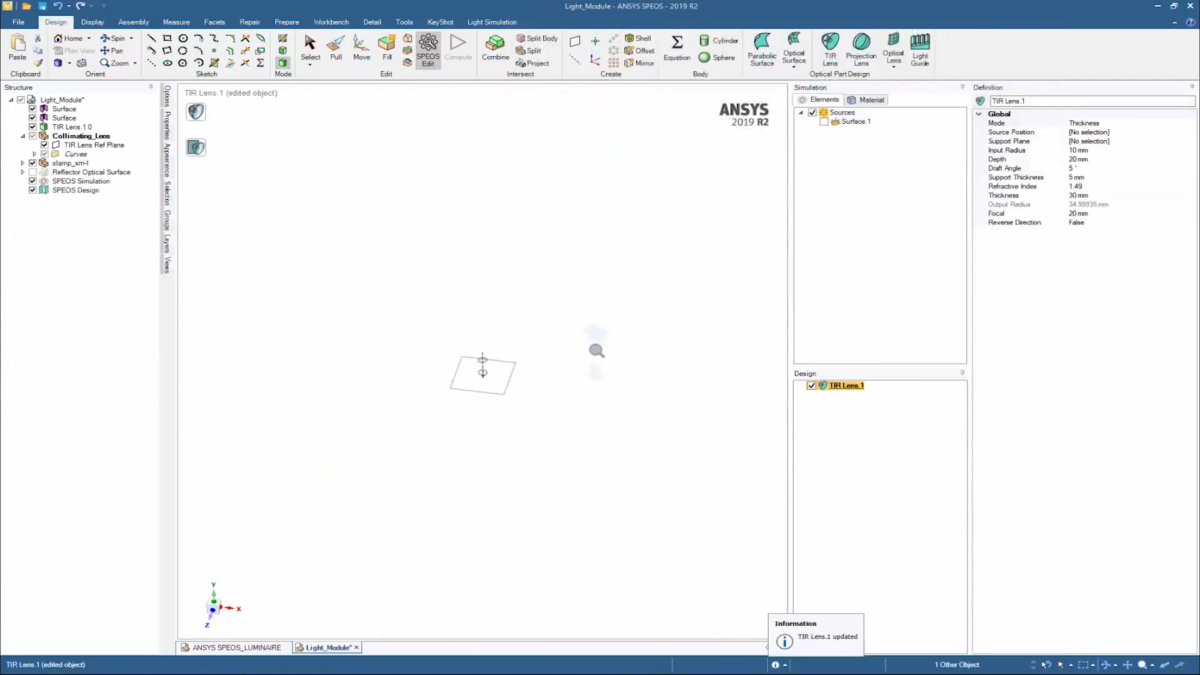Check the Surface.1 source checkbox
Screen dimensions: 1200x675
click(823, 122)
